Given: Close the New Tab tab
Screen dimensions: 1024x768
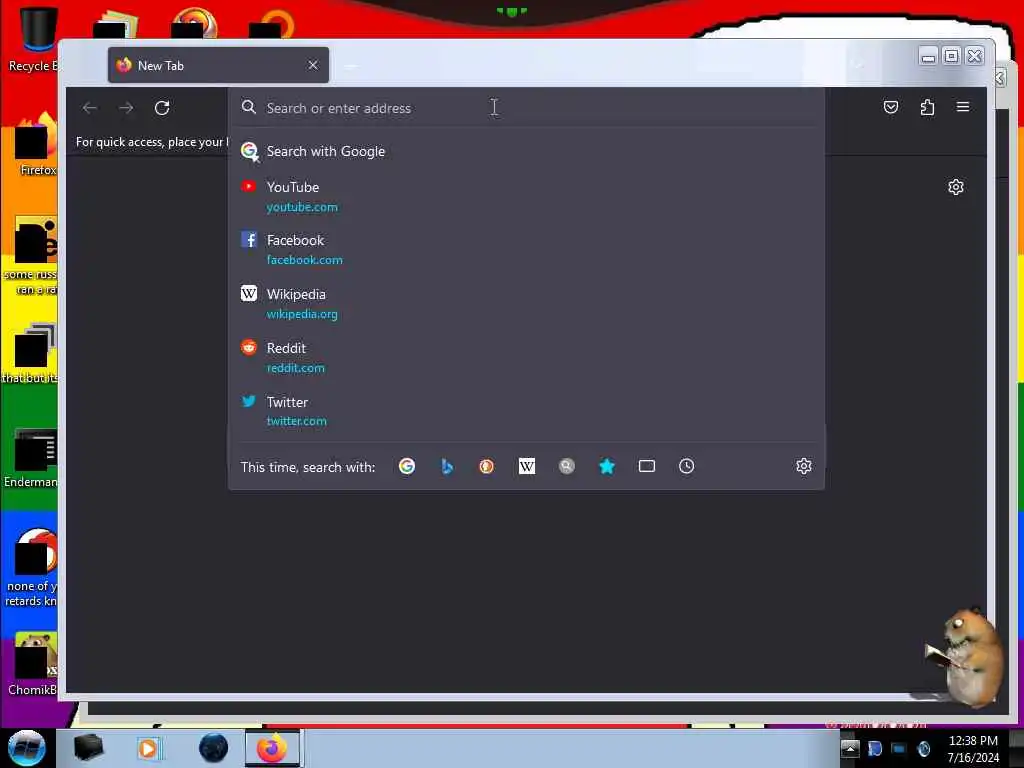Looking at the screenshot, I should [x=313, y=65].
